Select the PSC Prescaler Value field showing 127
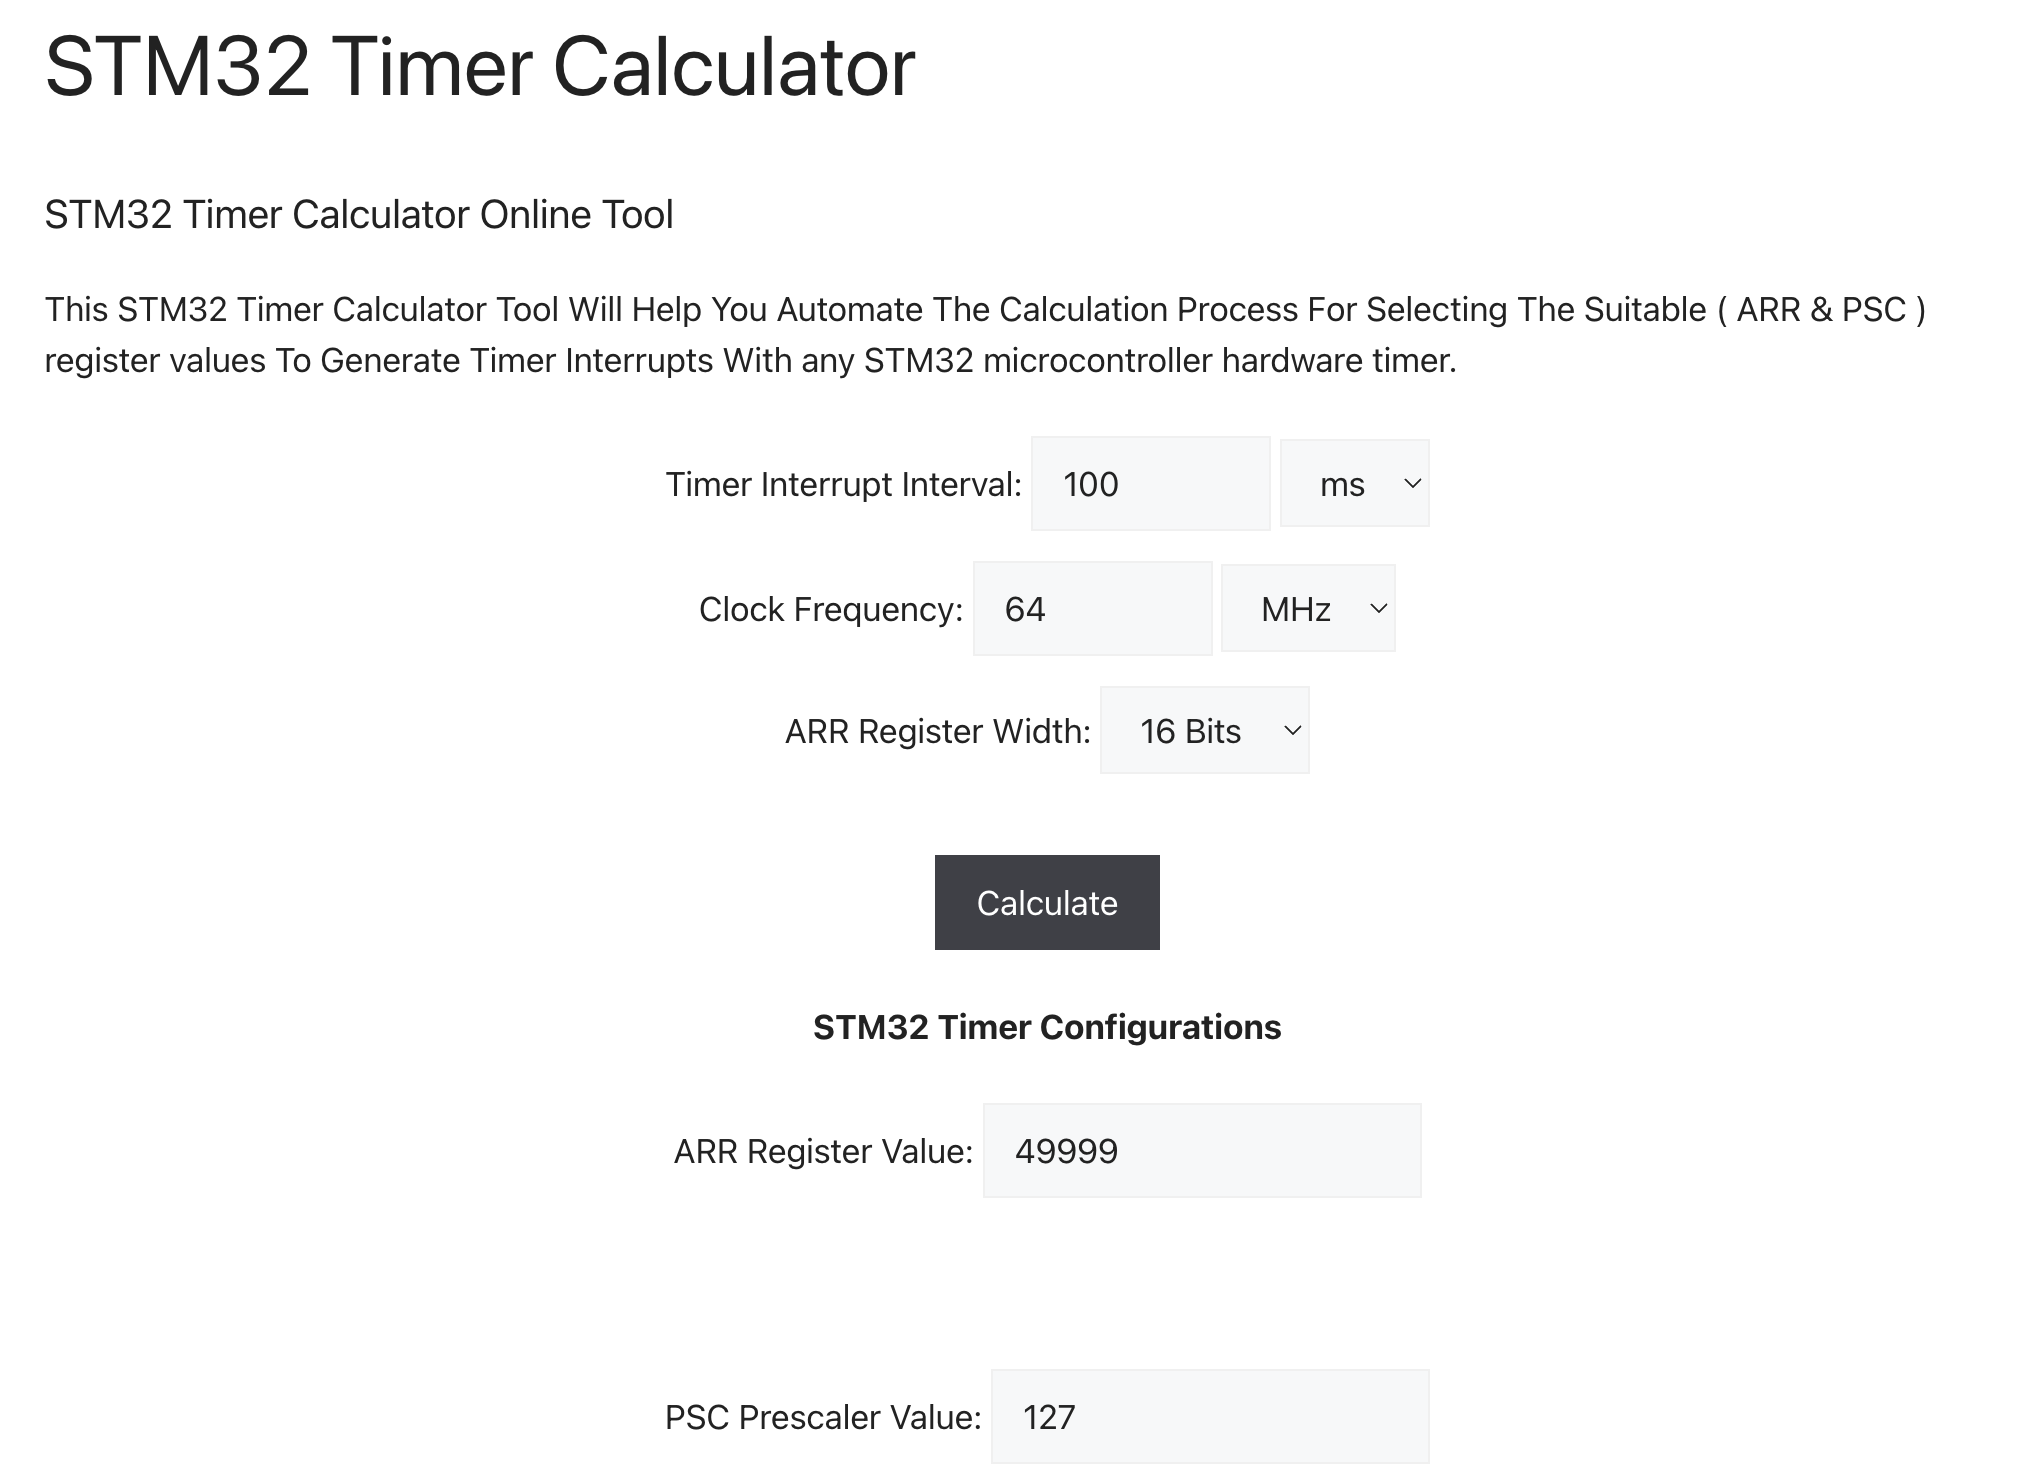Viewport: 2018px width, 1476px height. click(1210, 1417)
